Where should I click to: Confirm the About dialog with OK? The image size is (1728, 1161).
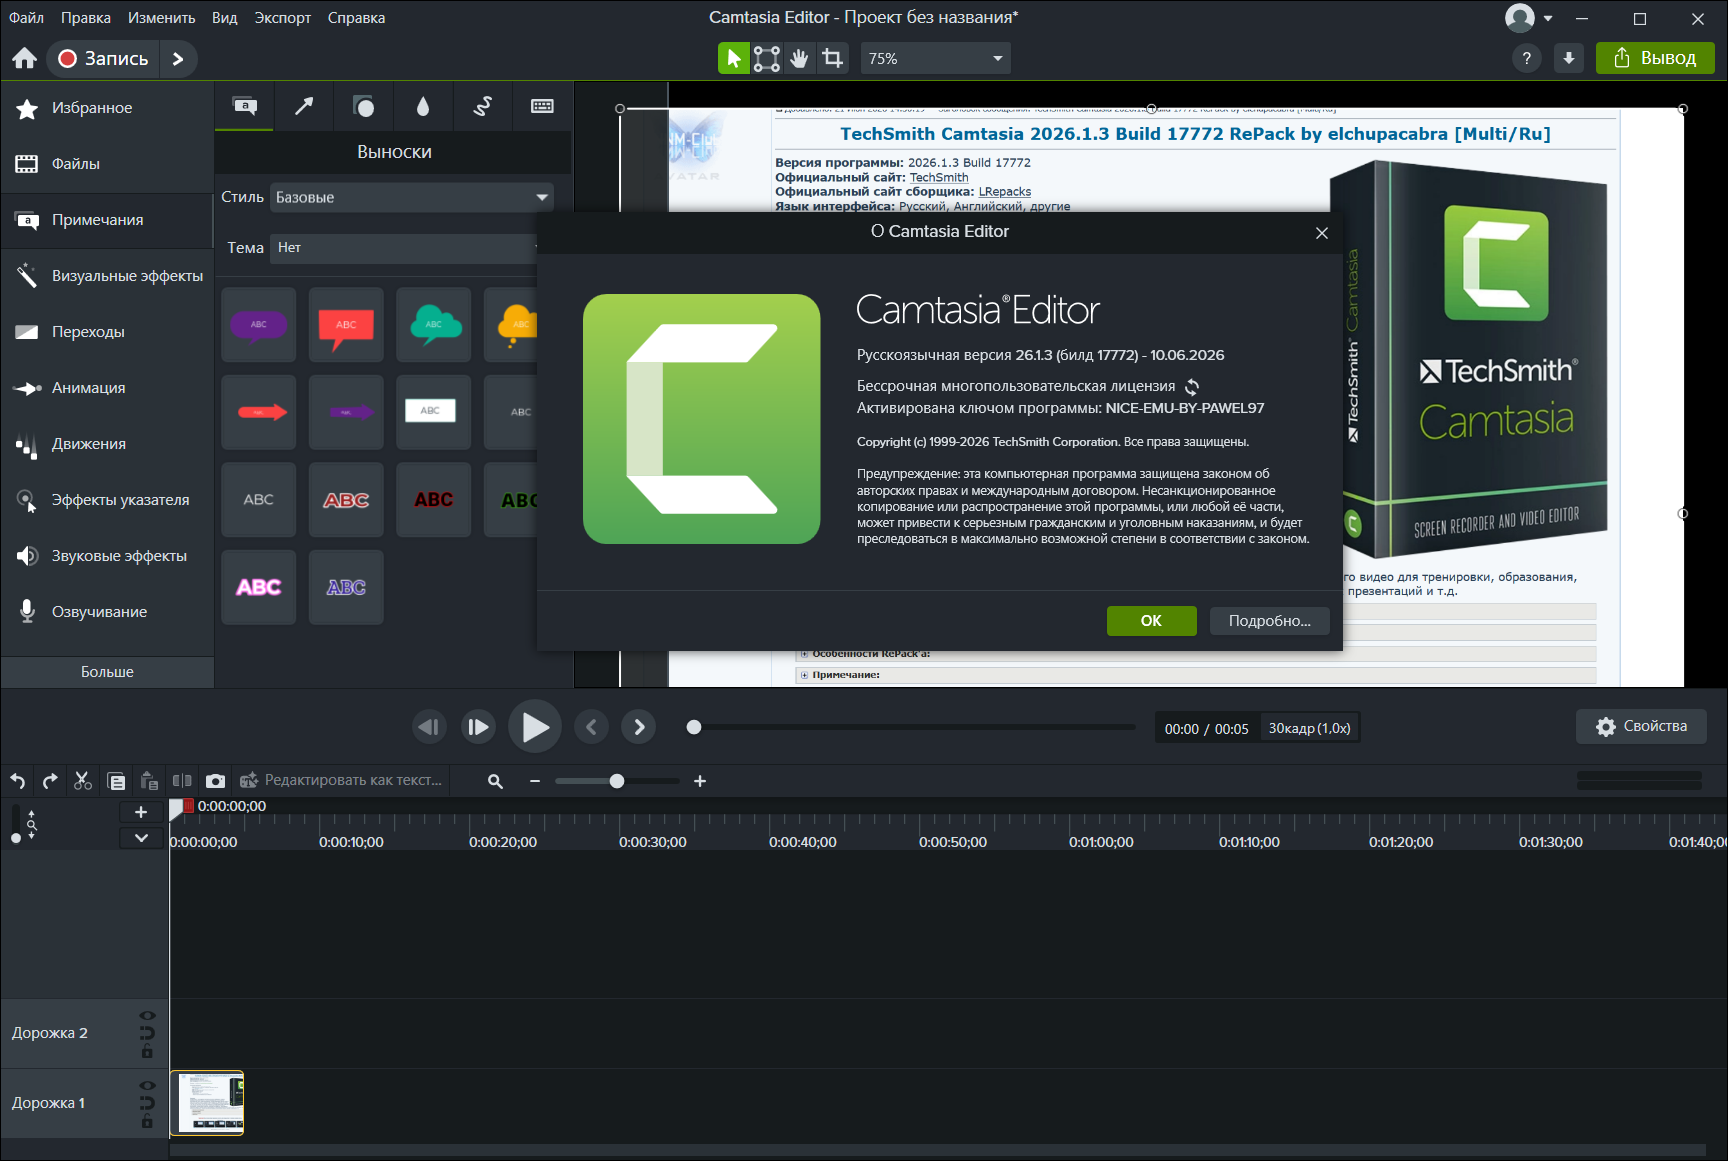point(1151,621)
